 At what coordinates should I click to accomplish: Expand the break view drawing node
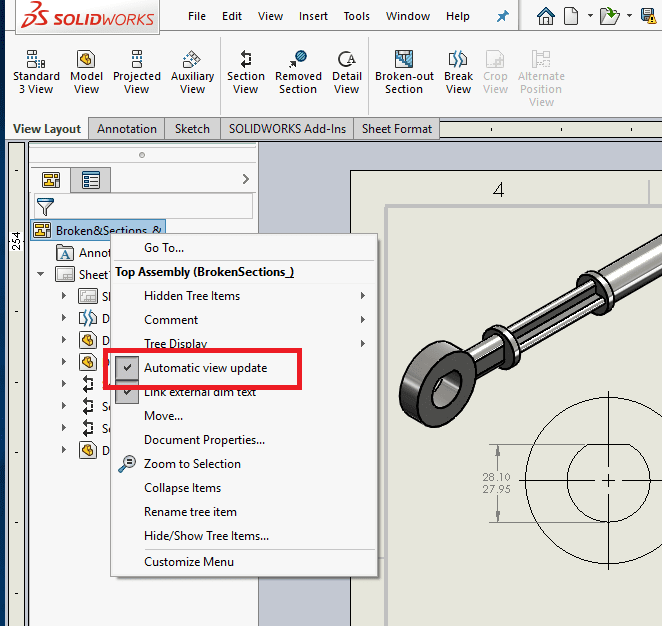tap(64, 317)
